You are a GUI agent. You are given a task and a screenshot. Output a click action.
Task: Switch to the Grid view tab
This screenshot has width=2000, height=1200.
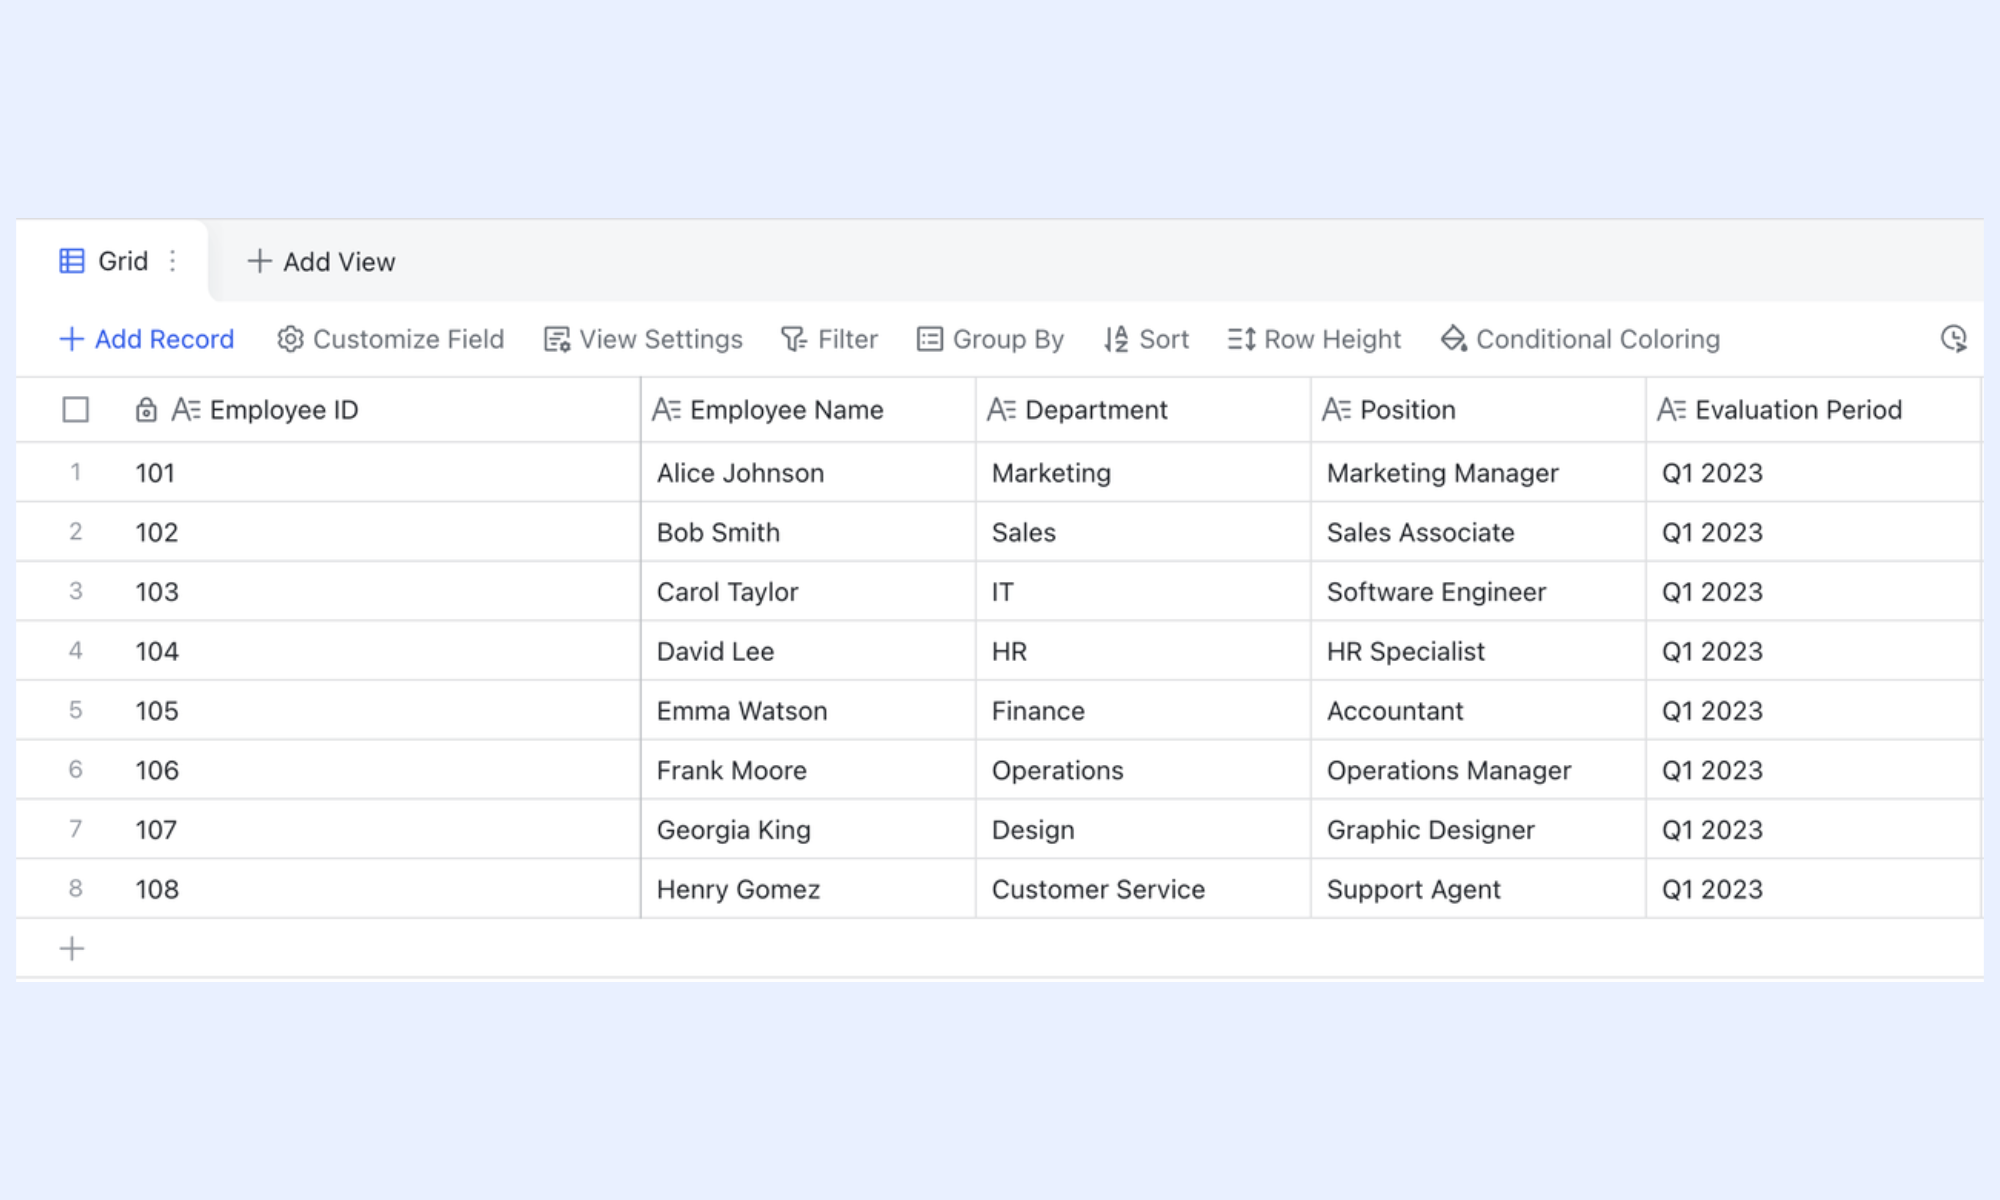[x=112, y=261]
